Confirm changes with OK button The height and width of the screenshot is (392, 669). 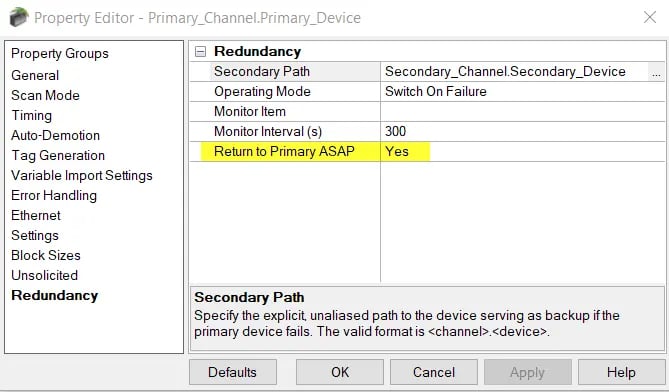pos(340,372)
